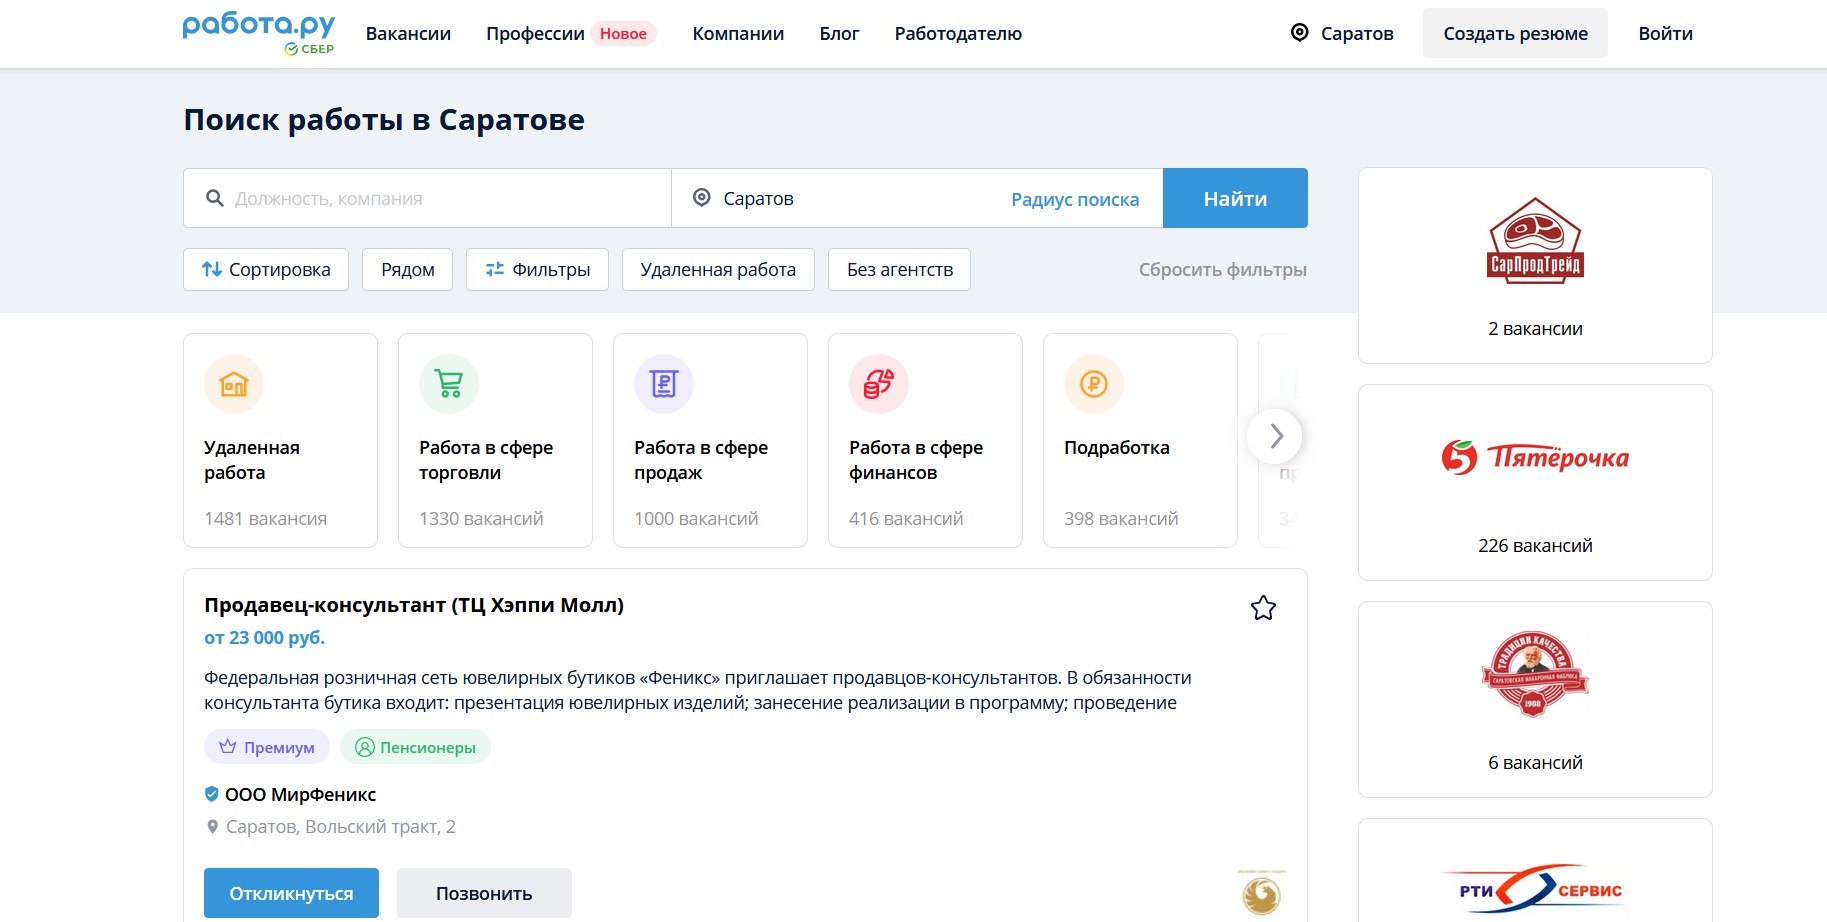Open the Работа в сфере финансов category
Viewport: 1827px width, 922px height.
(x=916, y=460)
